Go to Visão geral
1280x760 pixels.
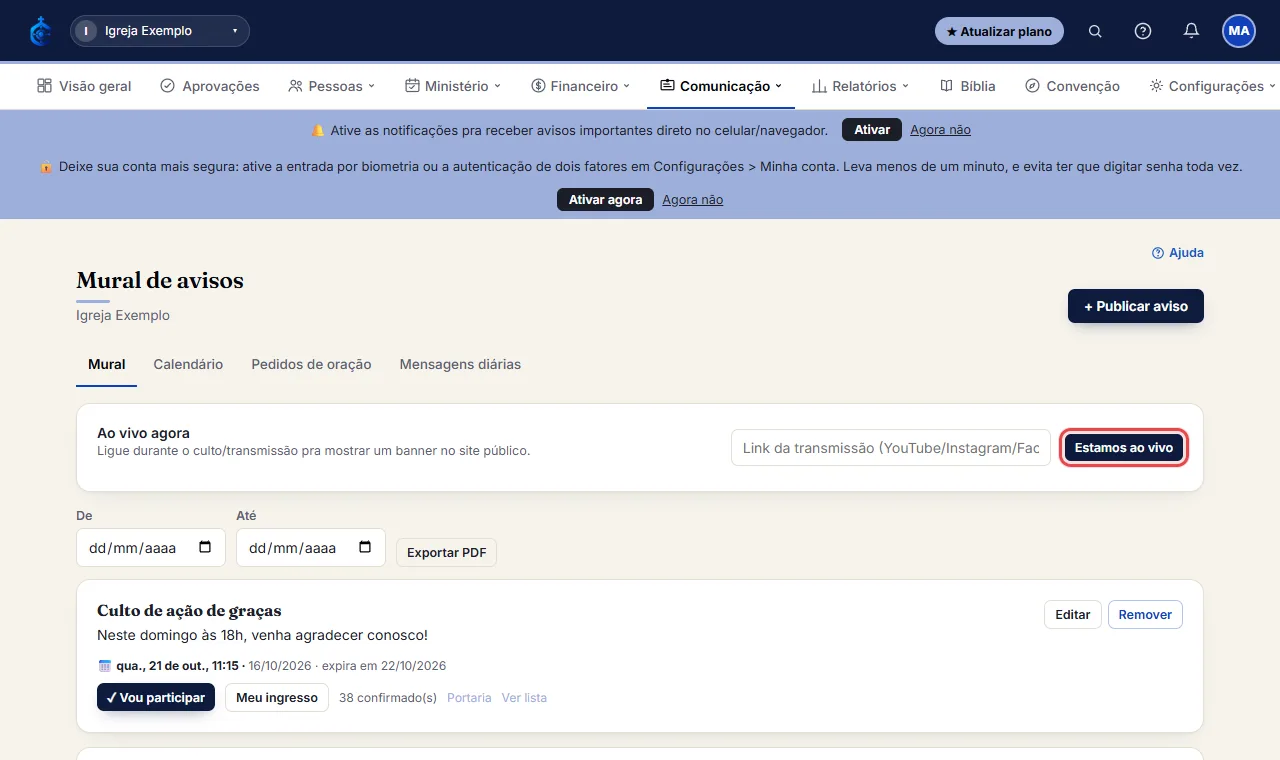click(x=84, y=86)
